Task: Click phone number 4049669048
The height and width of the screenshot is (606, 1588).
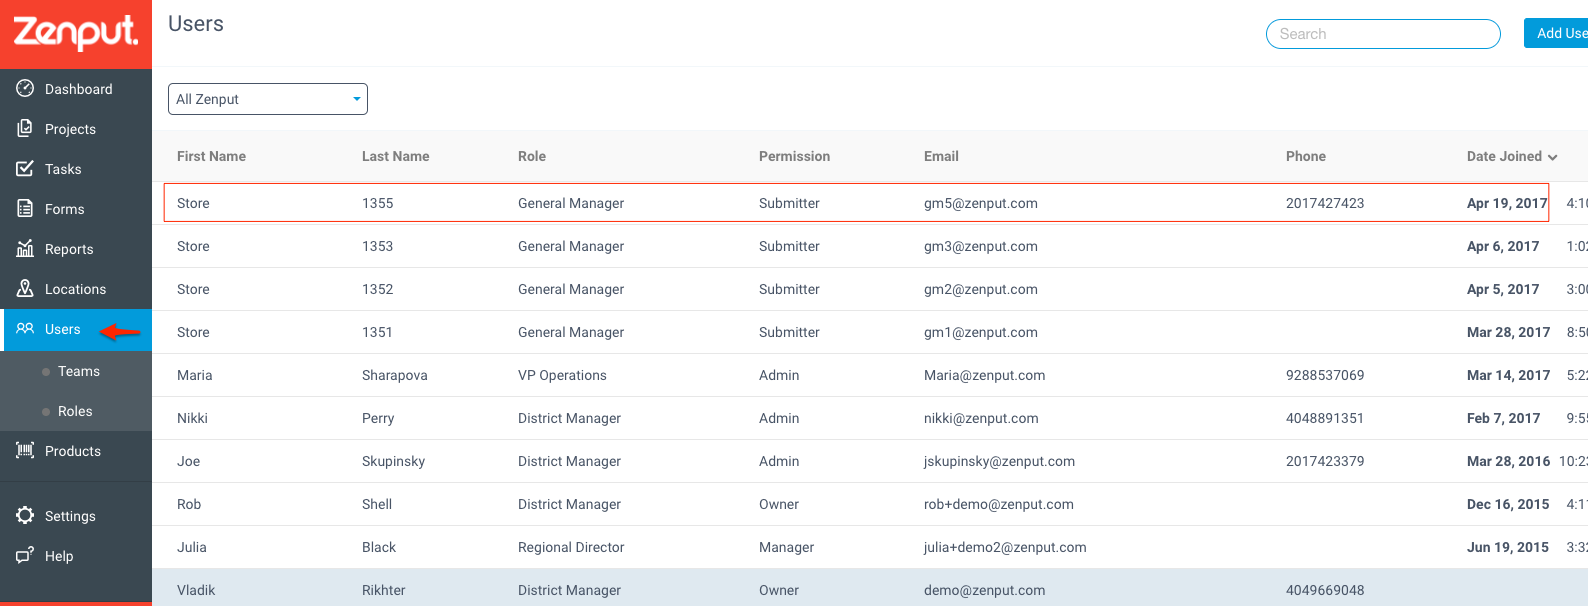Action: [x=1325, y=590]
